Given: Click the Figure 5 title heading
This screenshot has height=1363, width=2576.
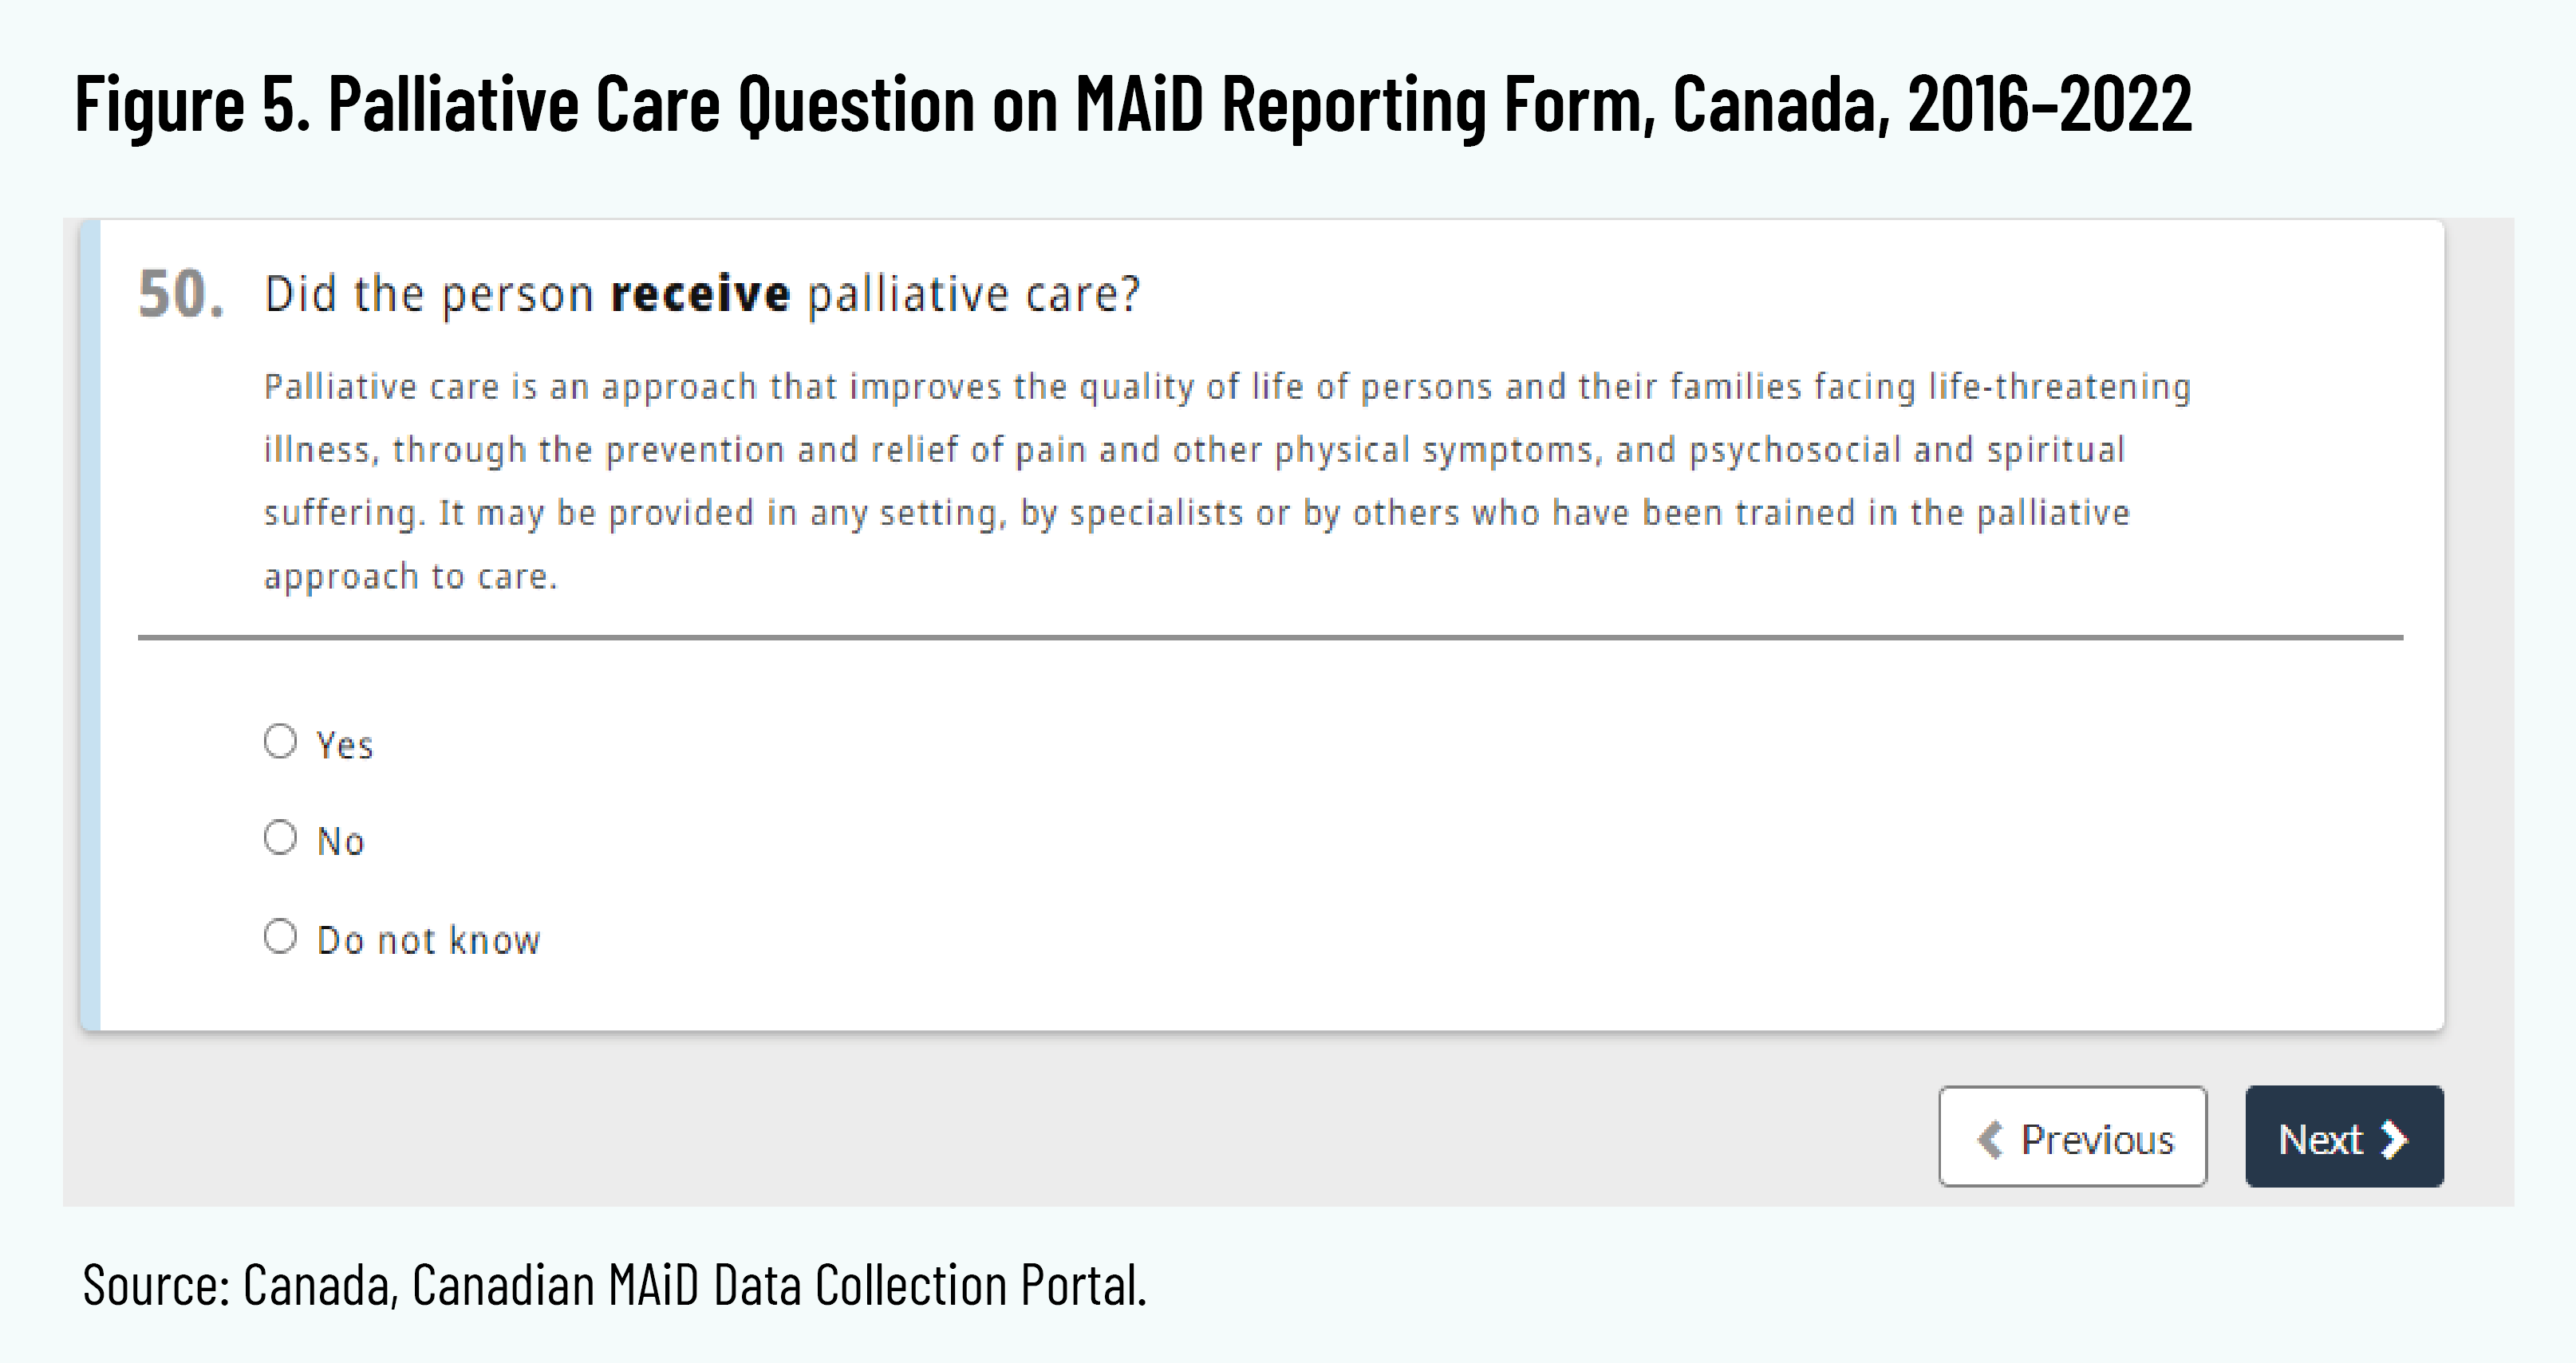Looking at the screenshot, I should [1133, 103].
